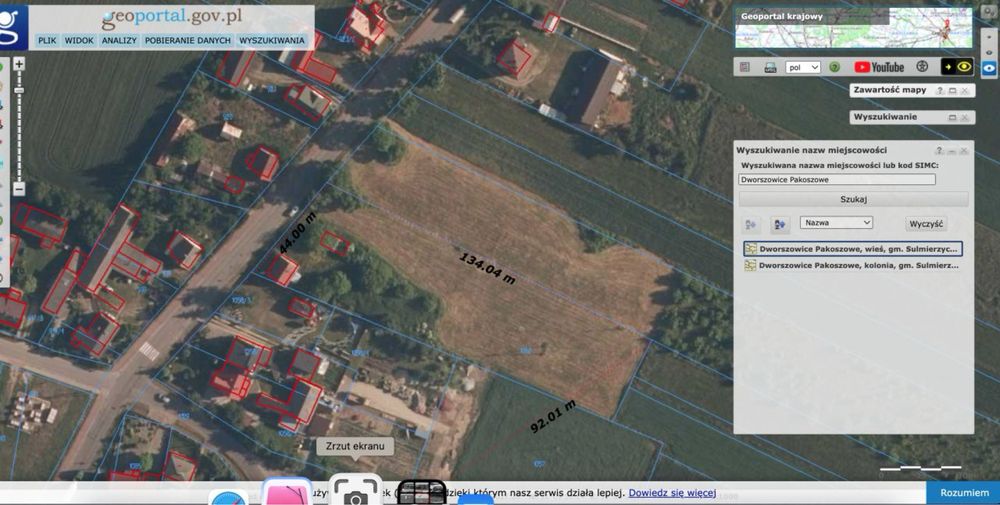This screenshot has width=1000, height=505.
Task: Open the pink app icon in the dock
Action: pos(288,492)
